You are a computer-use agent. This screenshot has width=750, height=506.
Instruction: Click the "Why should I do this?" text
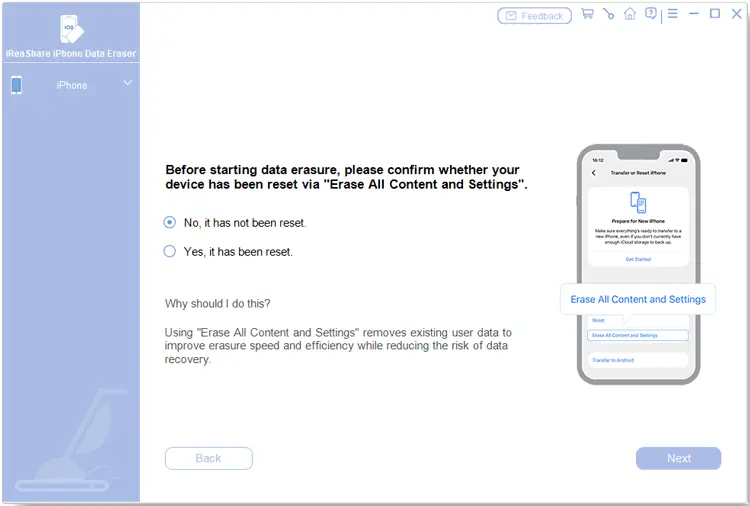218,304
